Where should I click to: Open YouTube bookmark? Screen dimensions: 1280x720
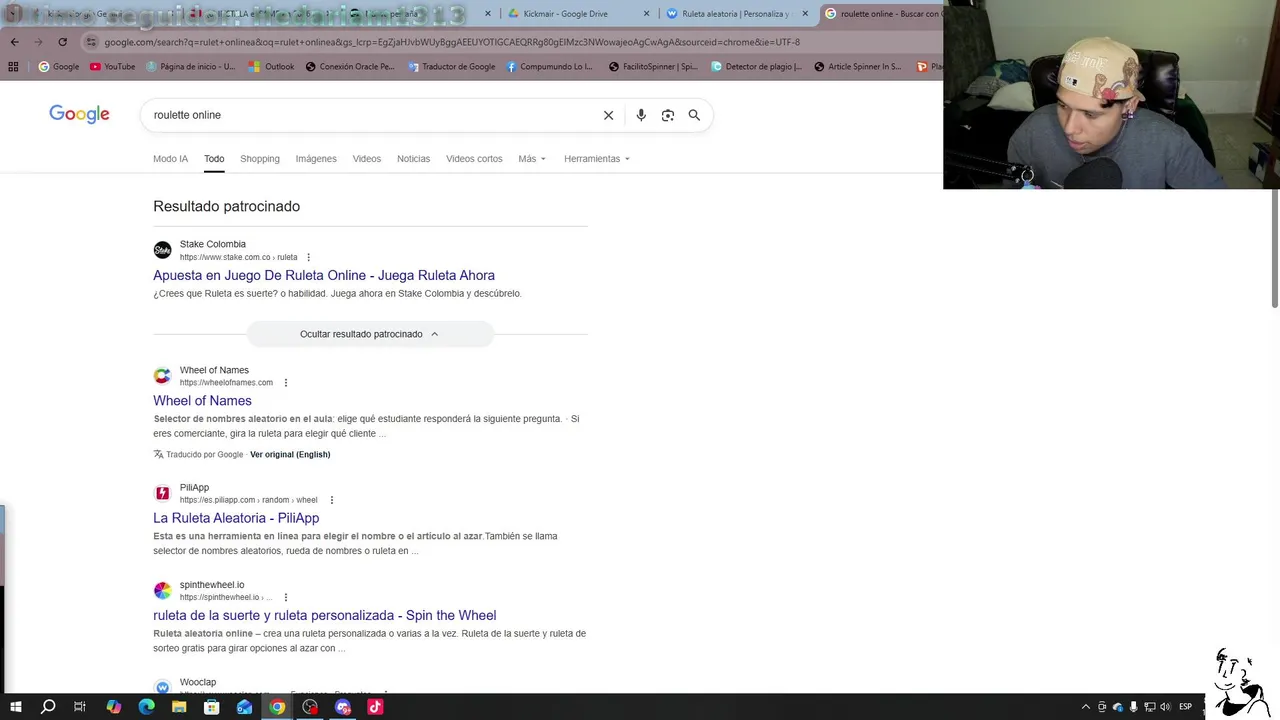[112, 67]
